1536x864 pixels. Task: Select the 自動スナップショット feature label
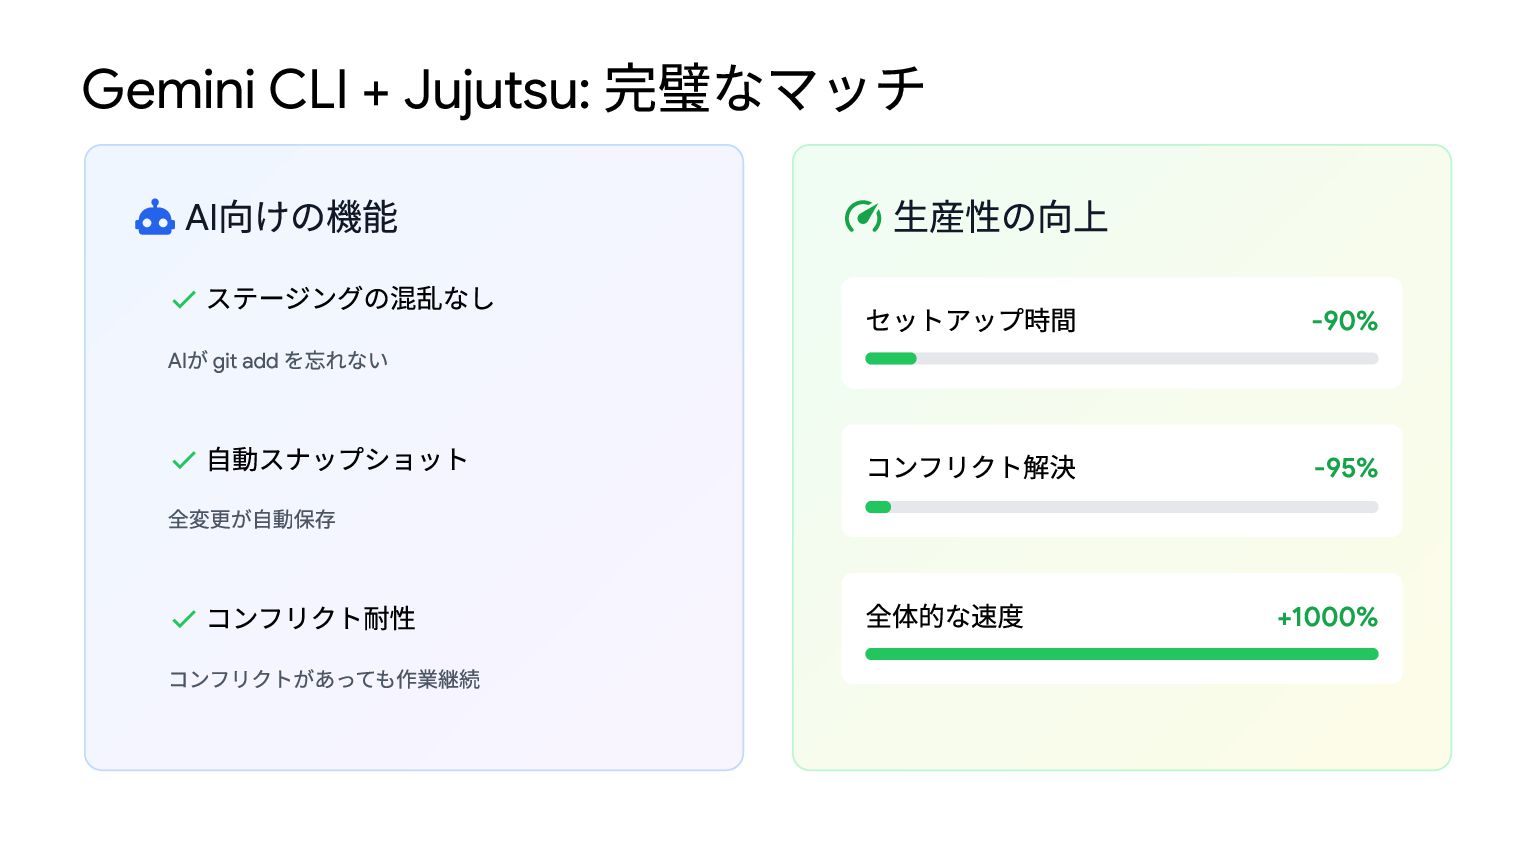click(337, 460)
